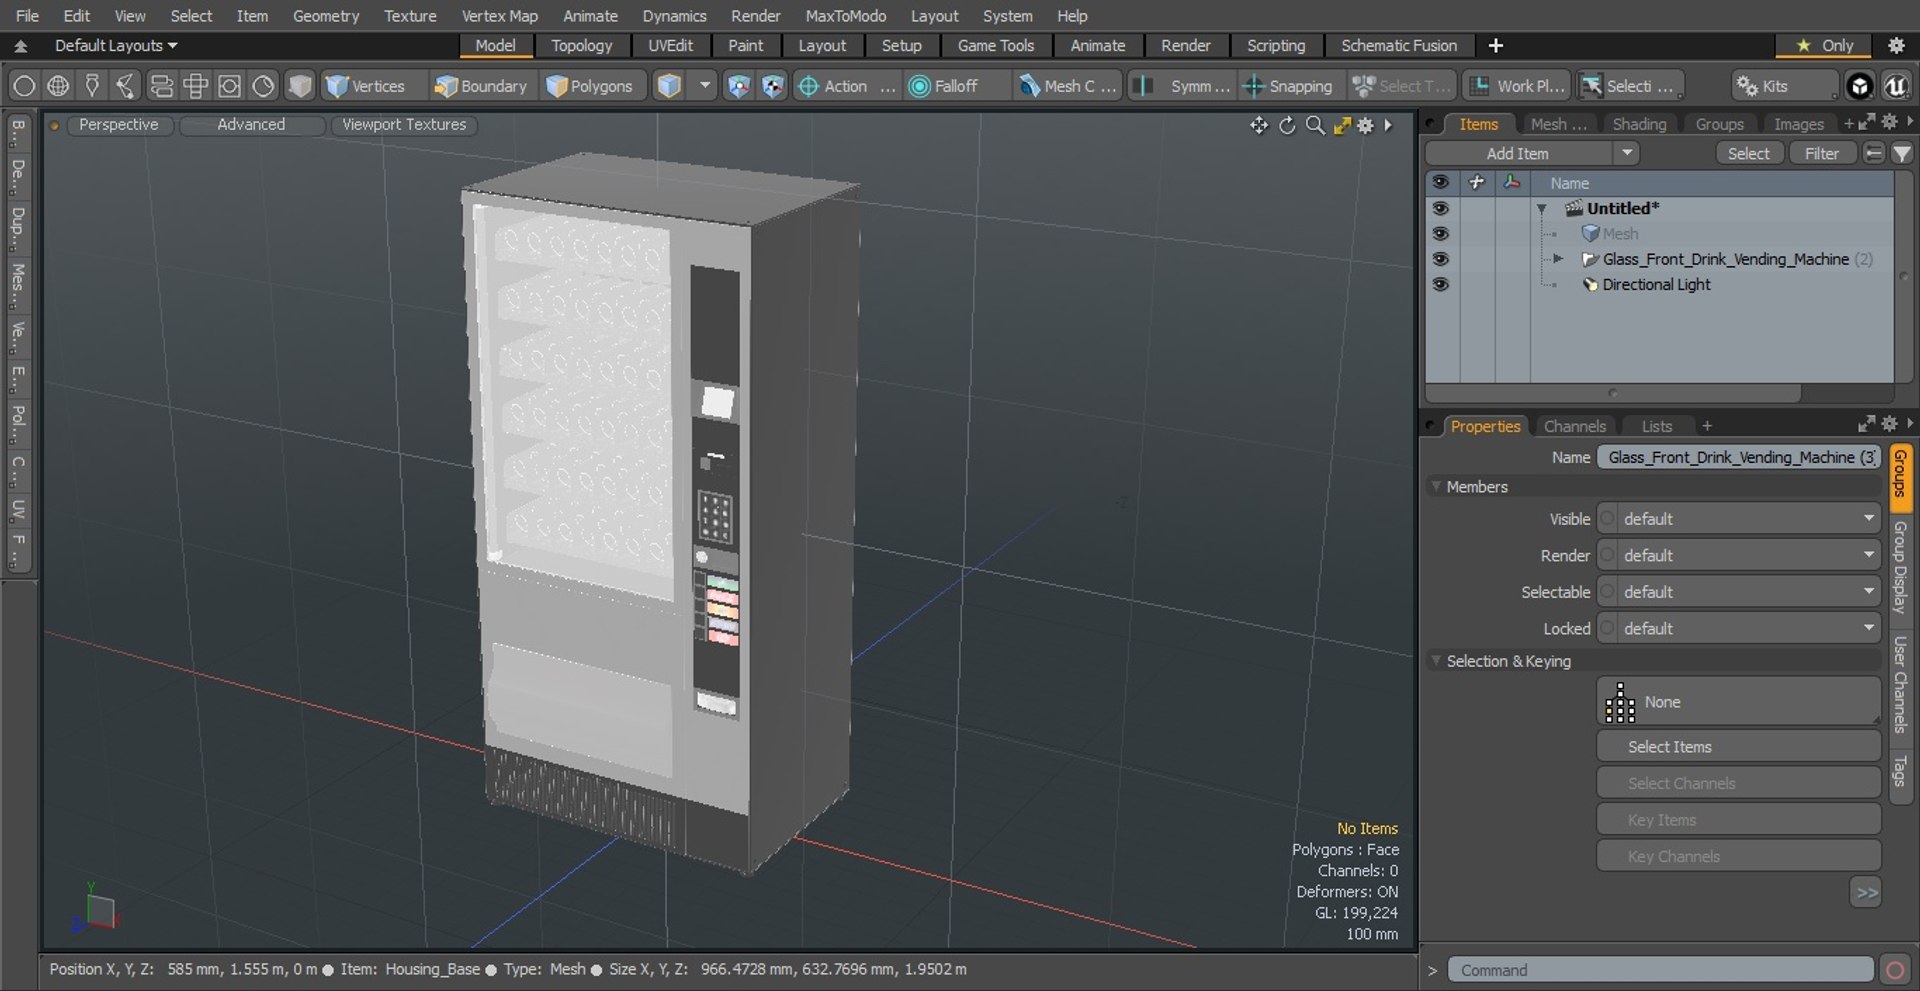
Task: Switch to the UVEdit layout tab
Action: click(x=670, y=45)
